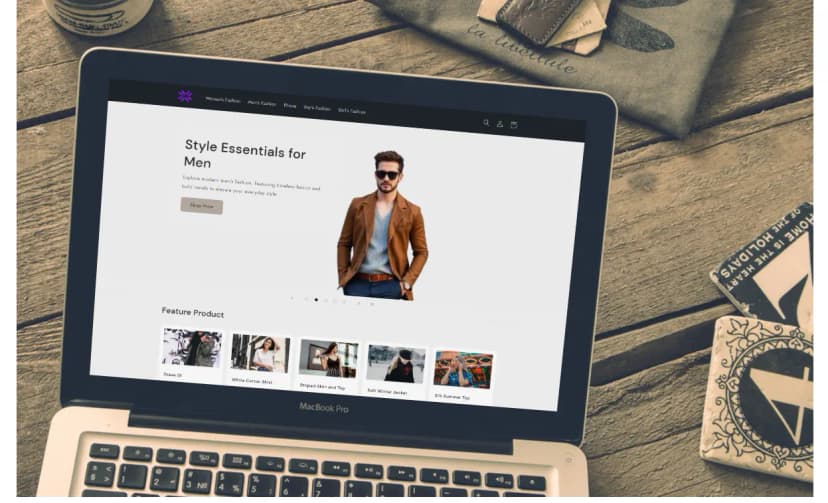
Task: Open the White Cotton Shirt product image
Action: point(260,353)
